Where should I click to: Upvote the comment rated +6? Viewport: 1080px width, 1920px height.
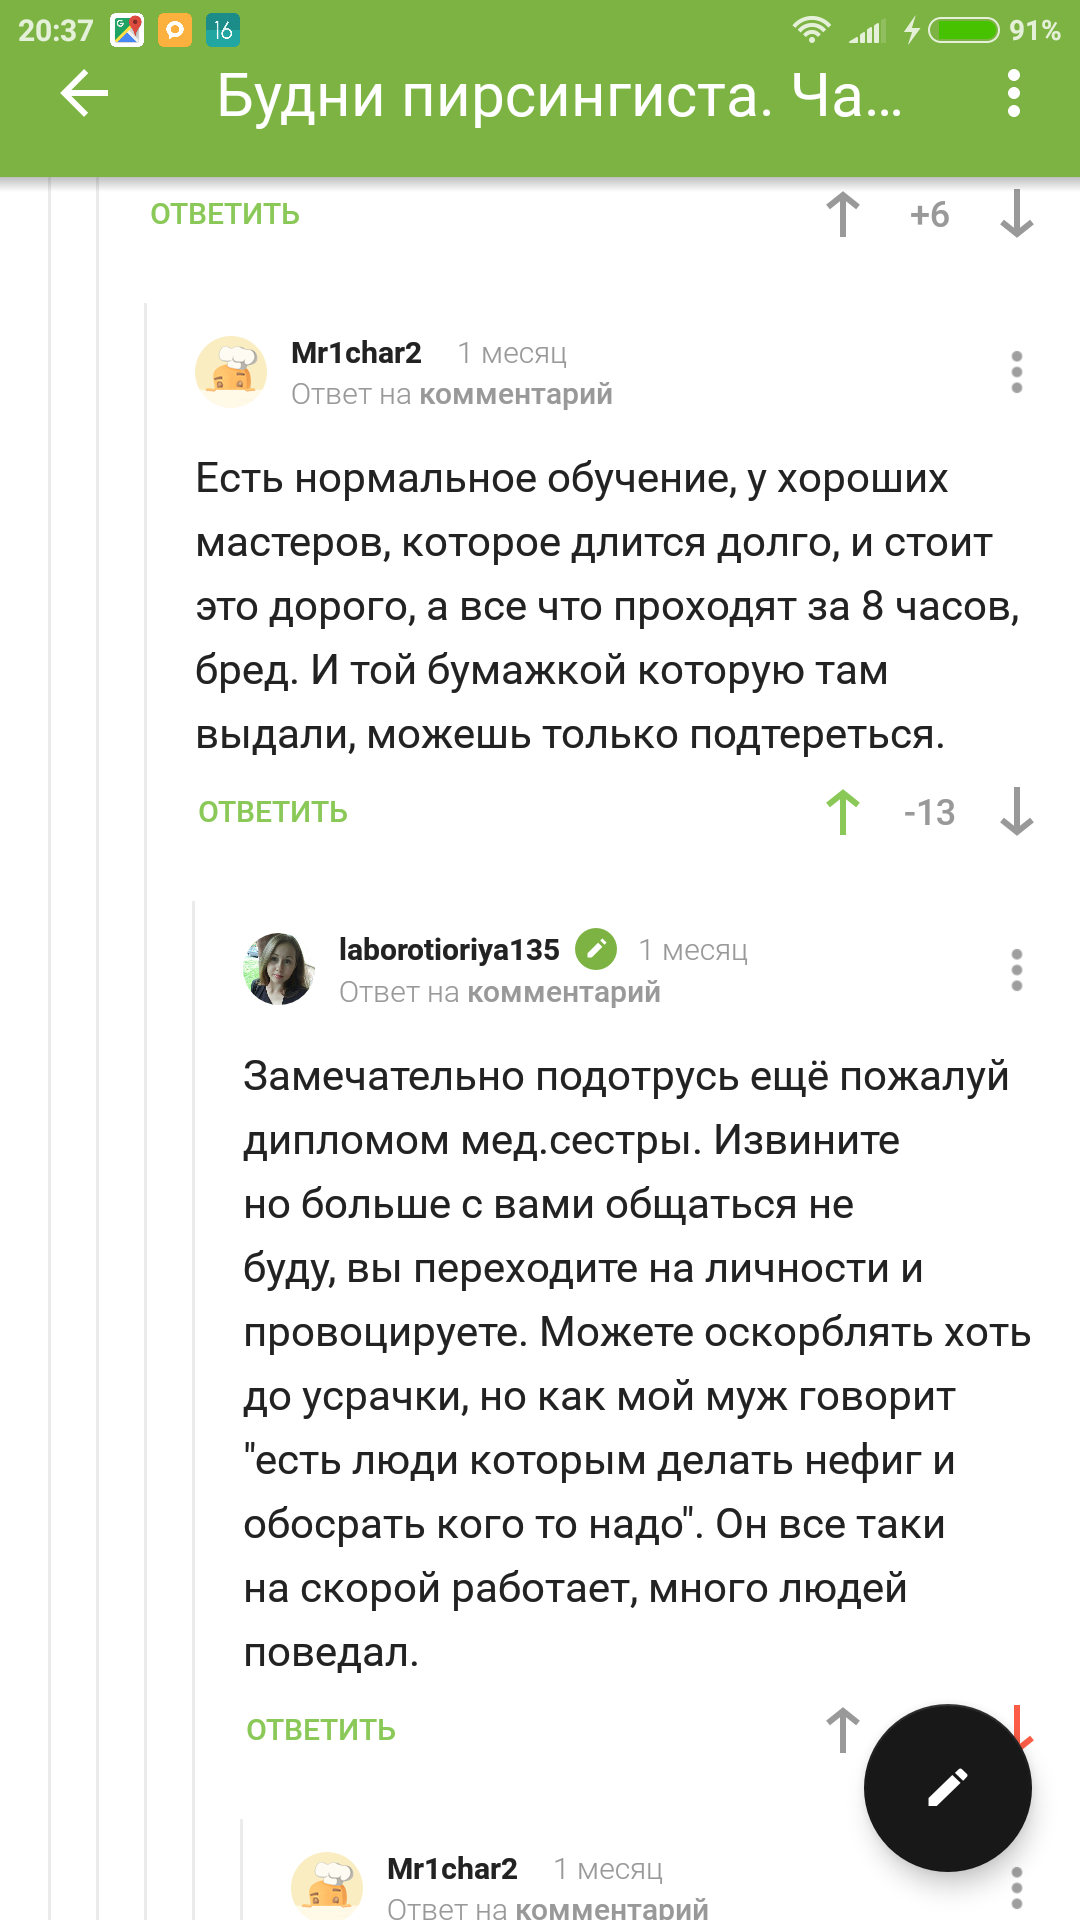pos(843,214)
